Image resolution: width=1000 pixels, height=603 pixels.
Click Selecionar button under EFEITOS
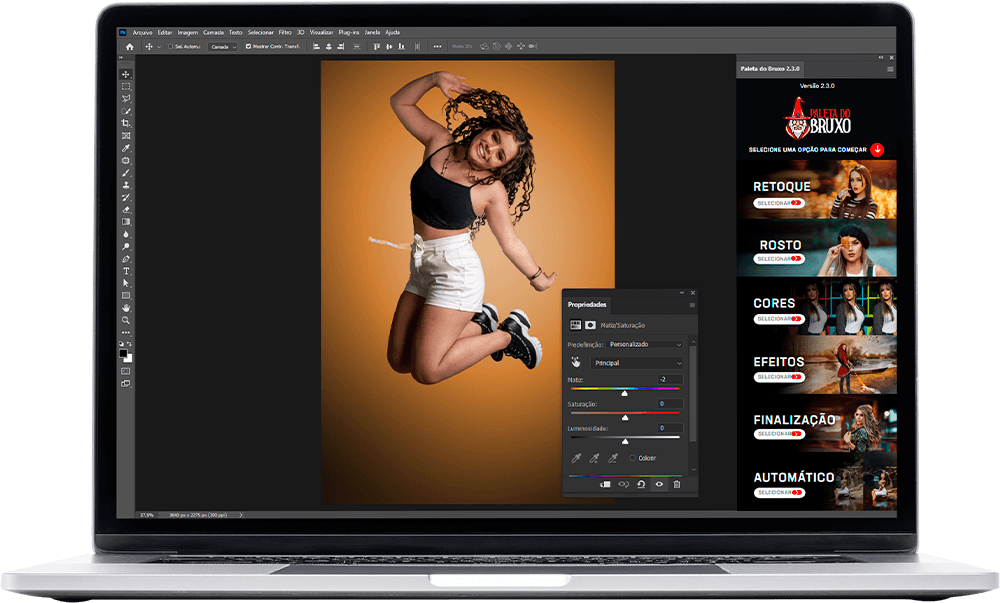(x=779, y=377)
